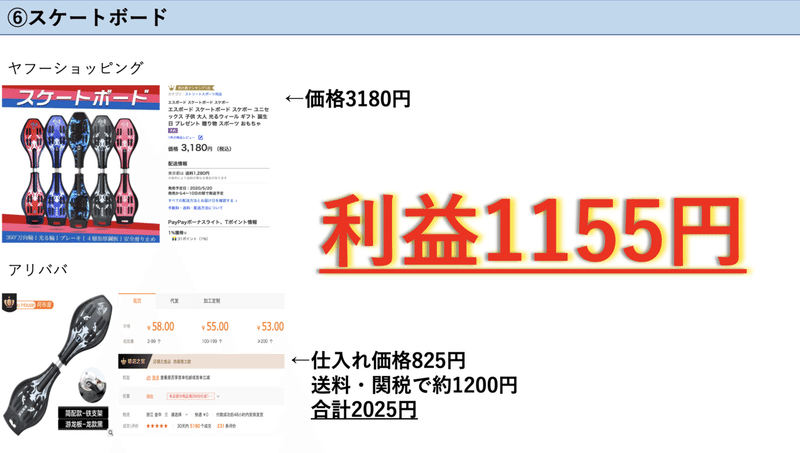
Task: Click the ←価格3180円 annotation text
Action: (x=347, y=98)
